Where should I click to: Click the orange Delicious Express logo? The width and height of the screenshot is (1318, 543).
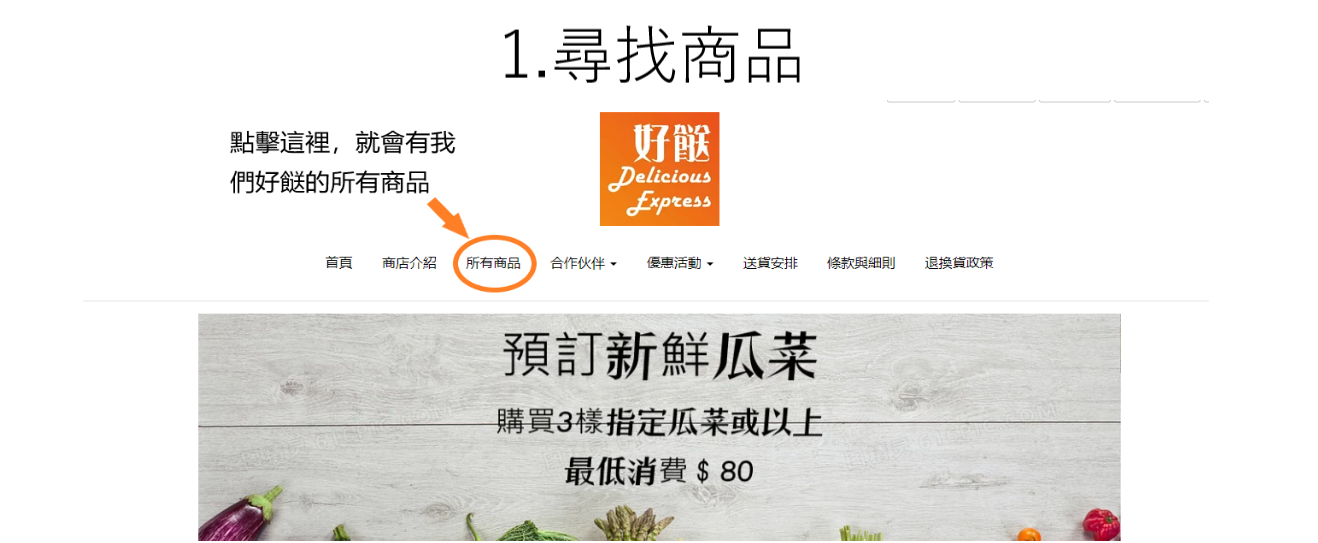[659, 169]
